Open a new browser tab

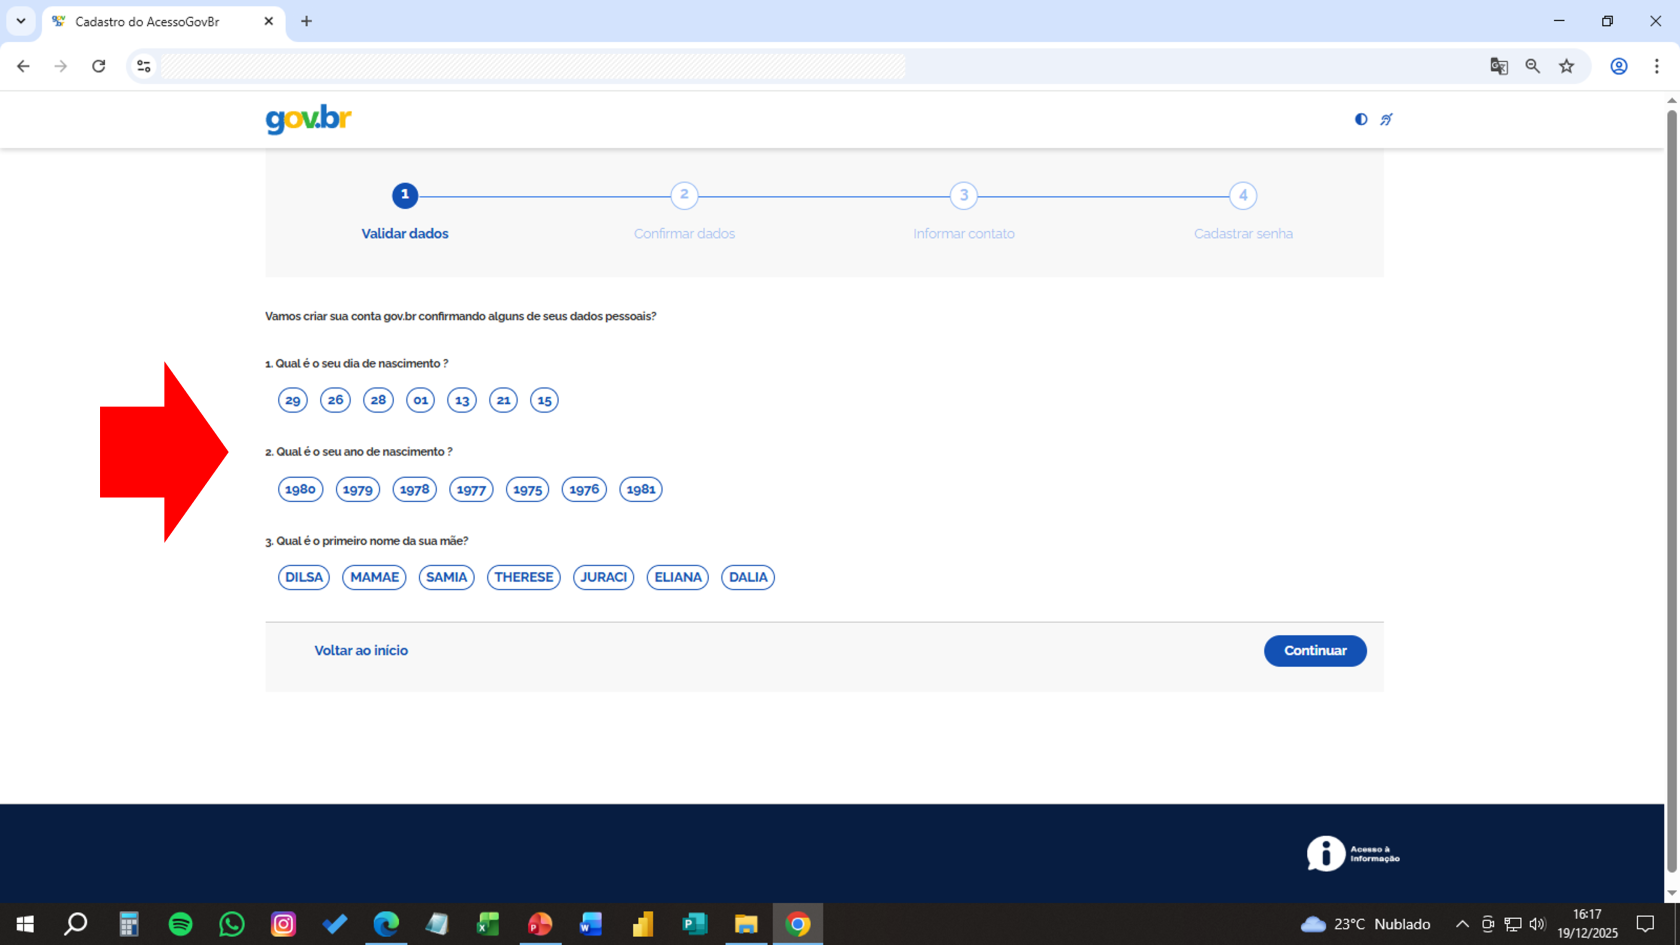click(306, 21)
